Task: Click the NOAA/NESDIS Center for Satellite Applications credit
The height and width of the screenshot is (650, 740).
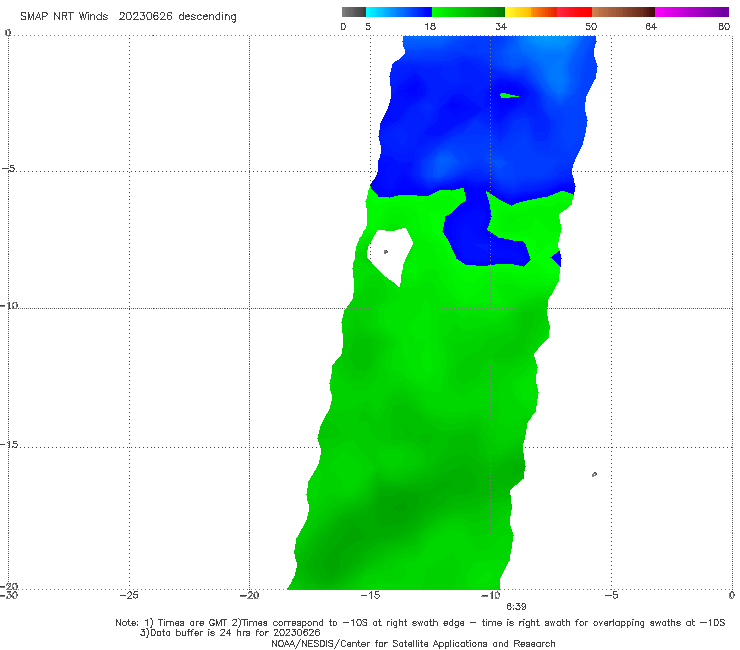Action: (x=413, y=644)
